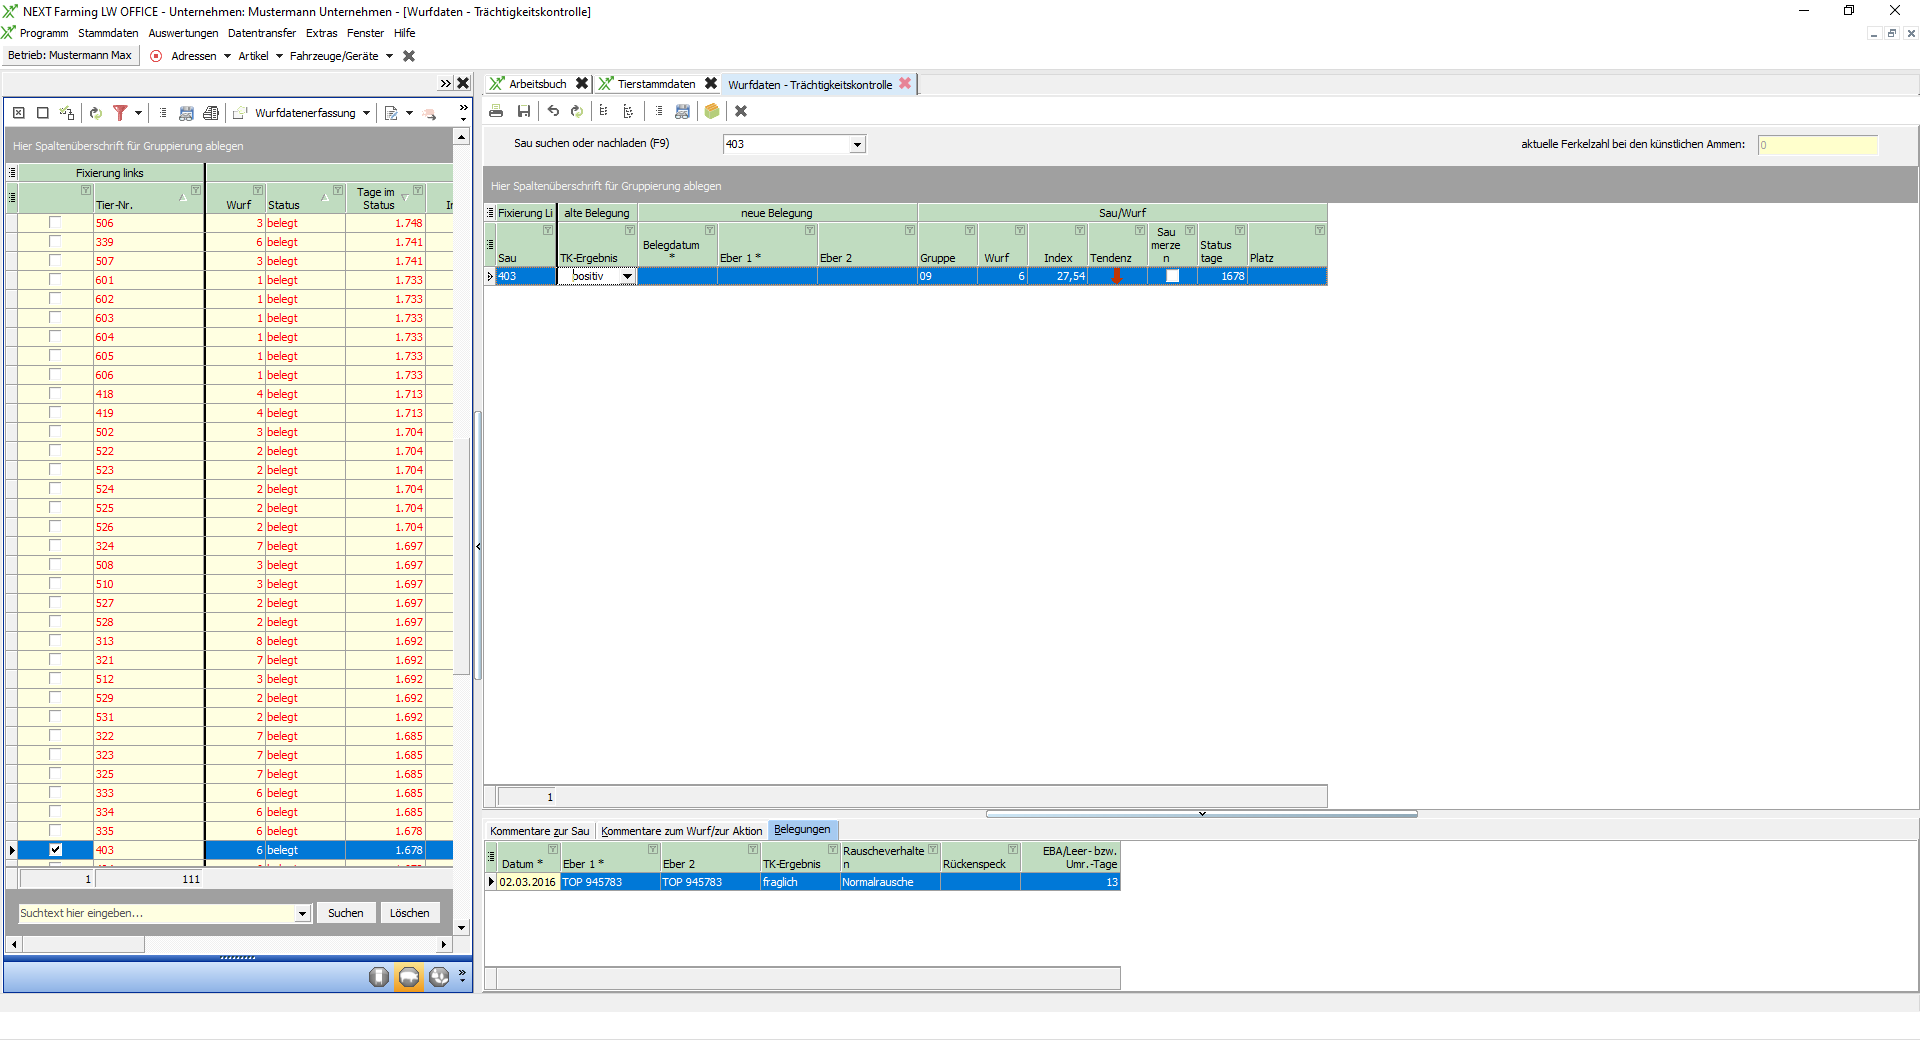The image size is (1920, 1040).
Task: Save with the floppy disk icon
Action: point(524,111)
